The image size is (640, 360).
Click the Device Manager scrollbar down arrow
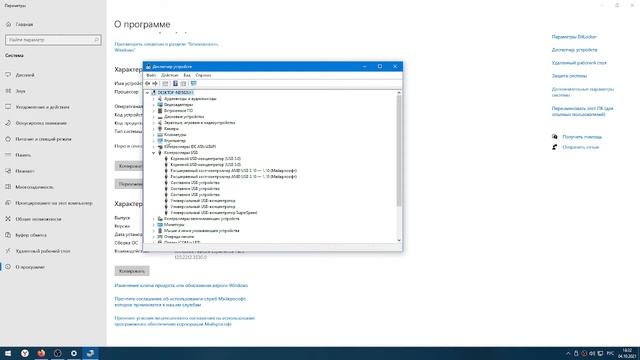399,240
